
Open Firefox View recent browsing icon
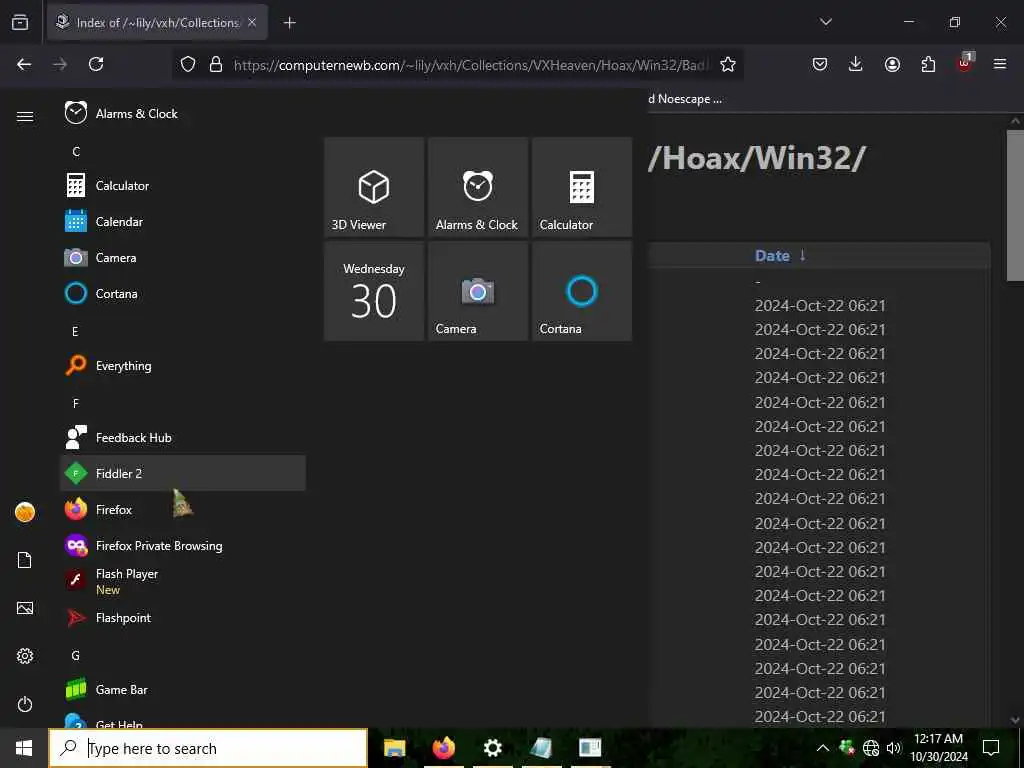coord(20,22)
